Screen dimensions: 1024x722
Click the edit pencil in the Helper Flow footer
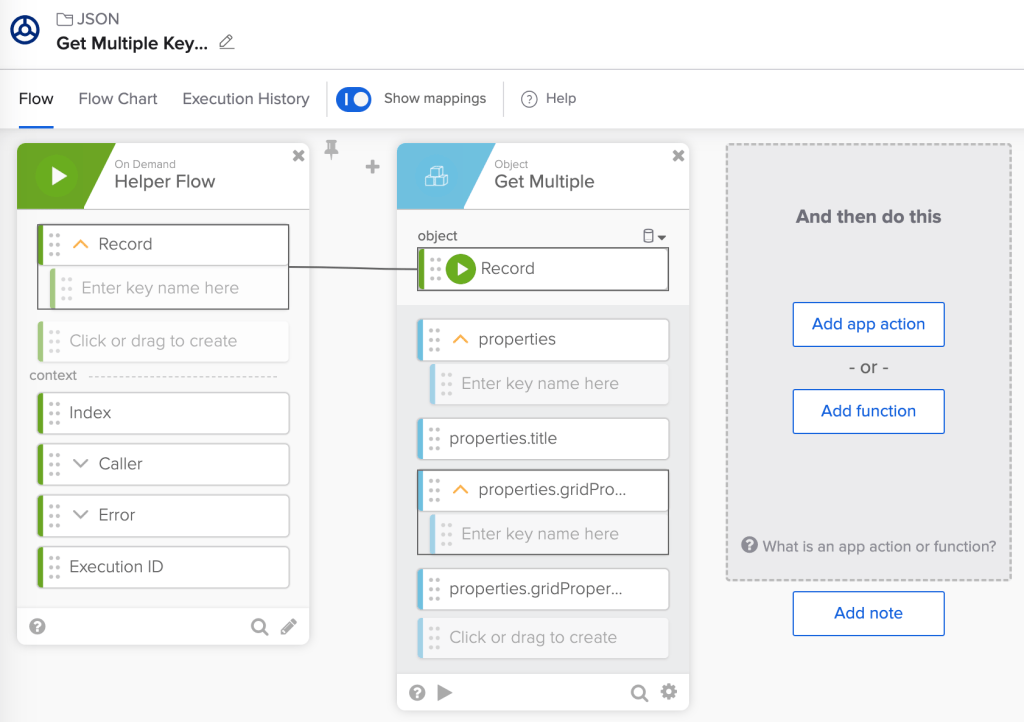click(289, 627)
